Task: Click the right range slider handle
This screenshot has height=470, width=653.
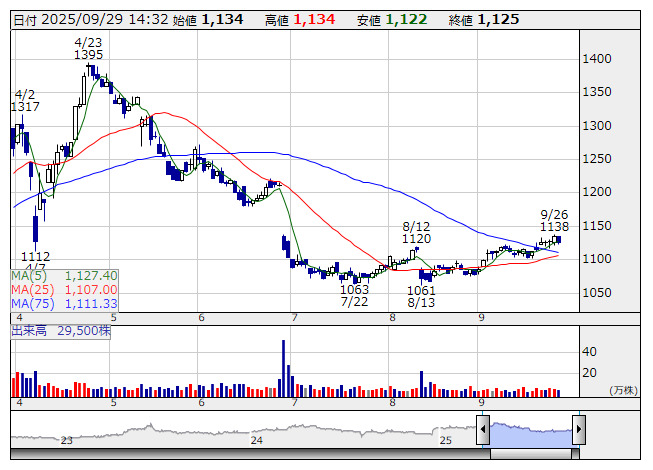Action: (579, 431)
